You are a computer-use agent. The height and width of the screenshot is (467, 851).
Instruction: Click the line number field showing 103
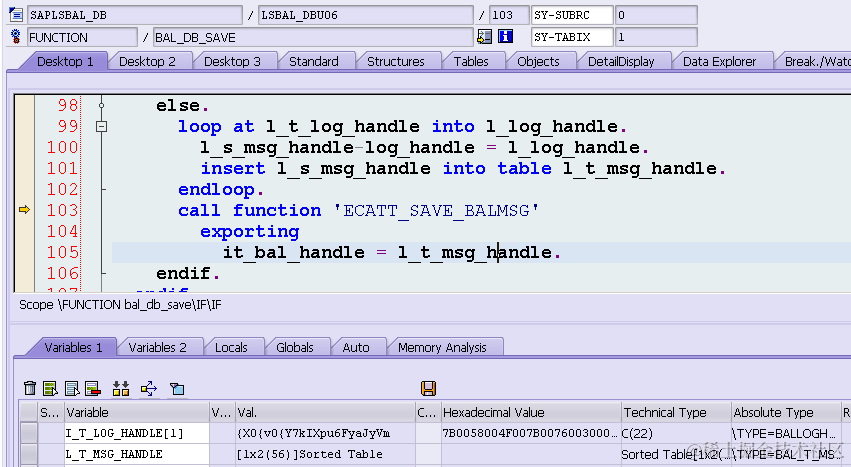(509, 15)
